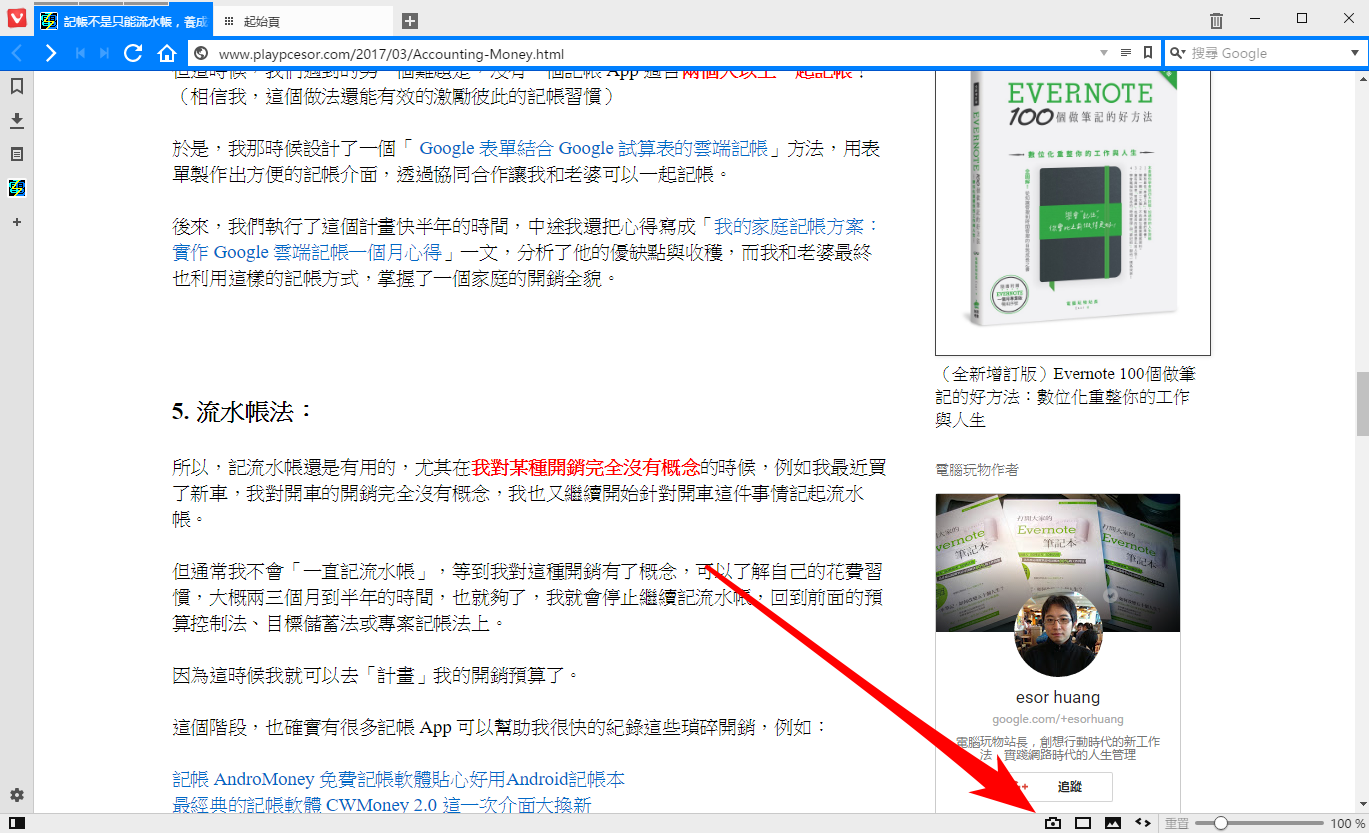Open 我的家庭記帳方案 article link
The image size is (1369, 833).
point(526,239)
